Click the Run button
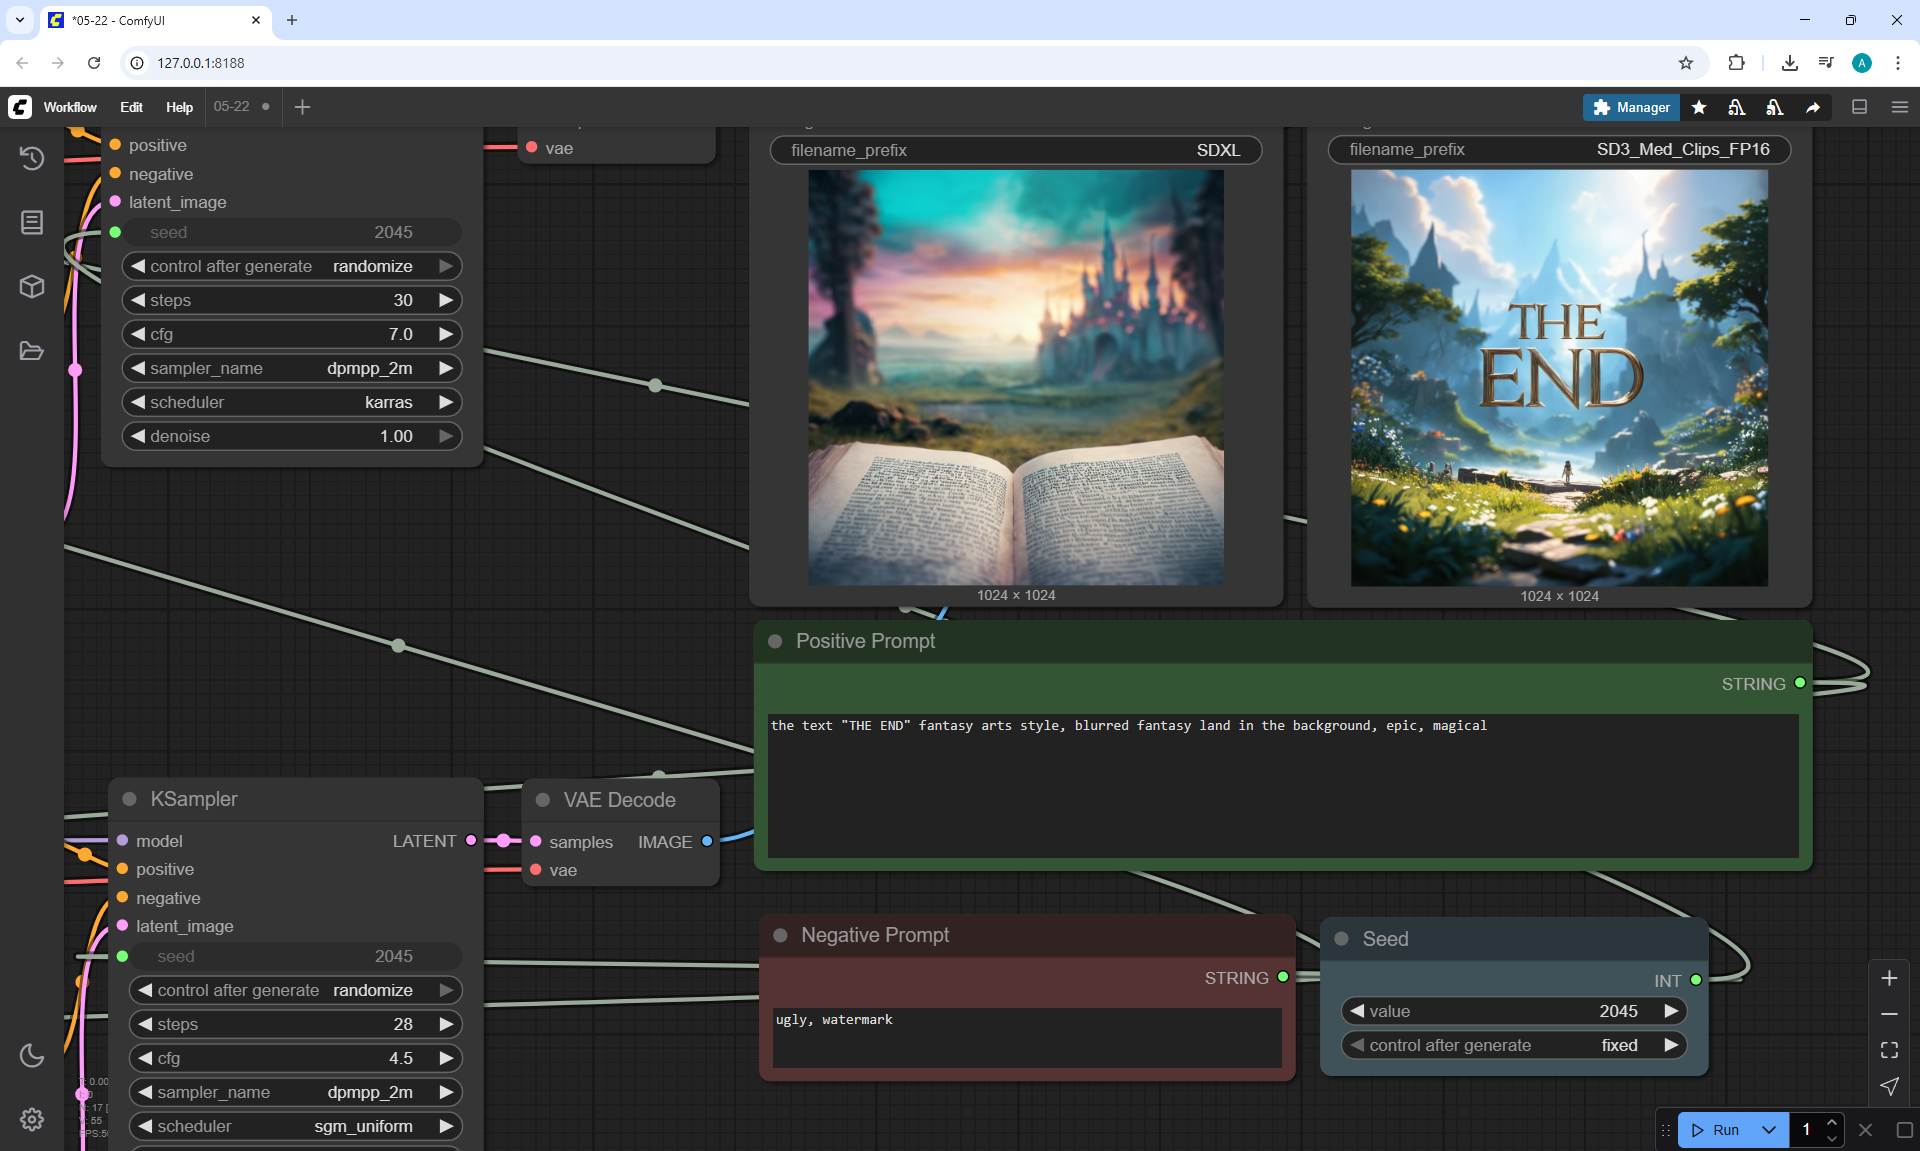 [x=1716, y=1130]
